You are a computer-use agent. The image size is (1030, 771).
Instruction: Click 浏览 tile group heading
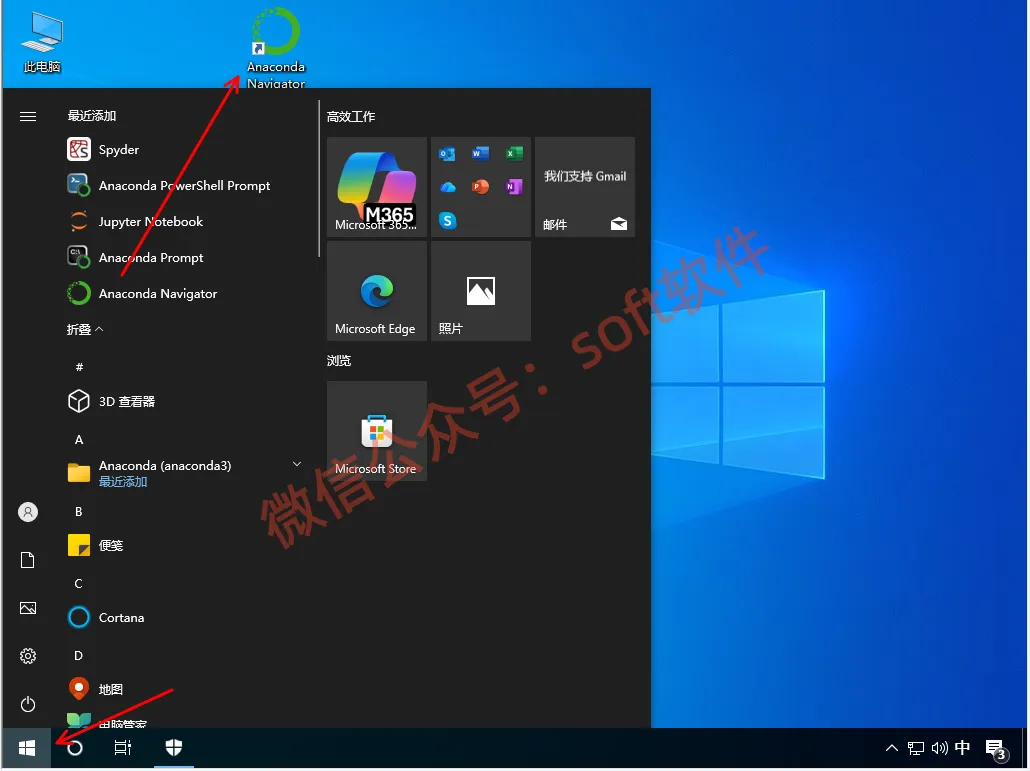tap(339, 361)
